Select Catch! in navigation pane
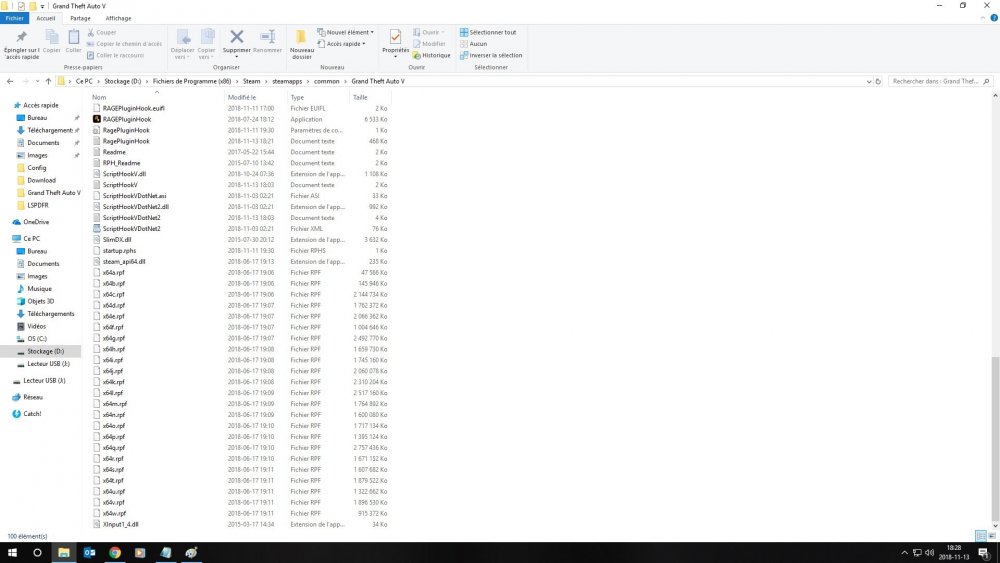Image resolution: width=1000 pixels, height=563 pixels. 32,414
